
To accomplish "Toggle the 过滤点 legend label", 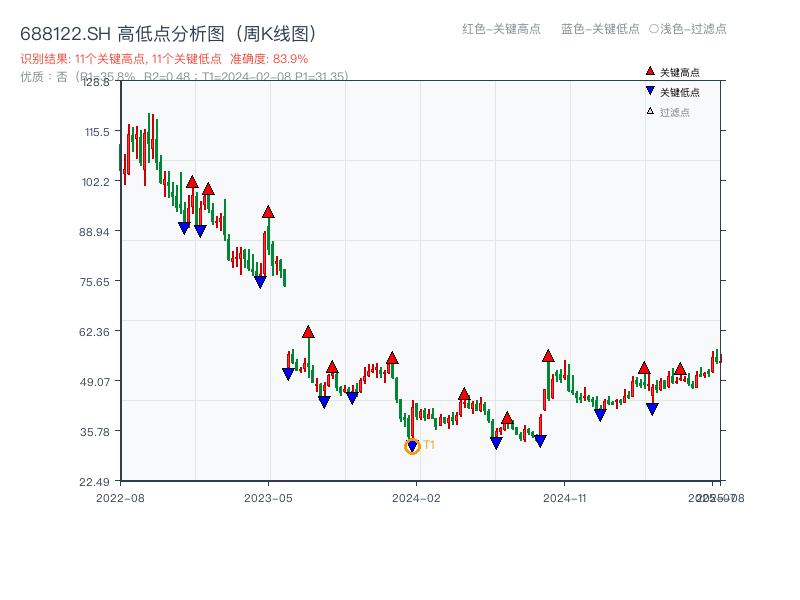I will [675, 112].
